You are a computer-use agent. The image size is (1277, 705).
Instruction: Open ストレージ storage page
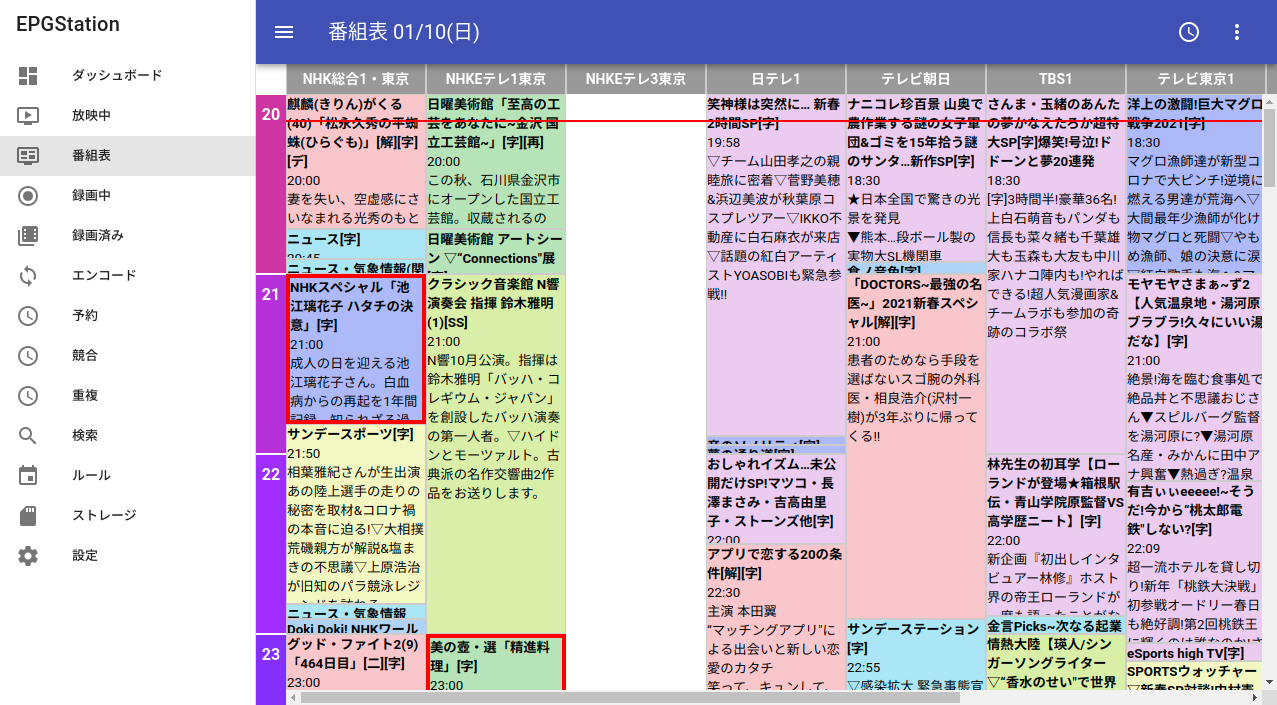[128, 515]
